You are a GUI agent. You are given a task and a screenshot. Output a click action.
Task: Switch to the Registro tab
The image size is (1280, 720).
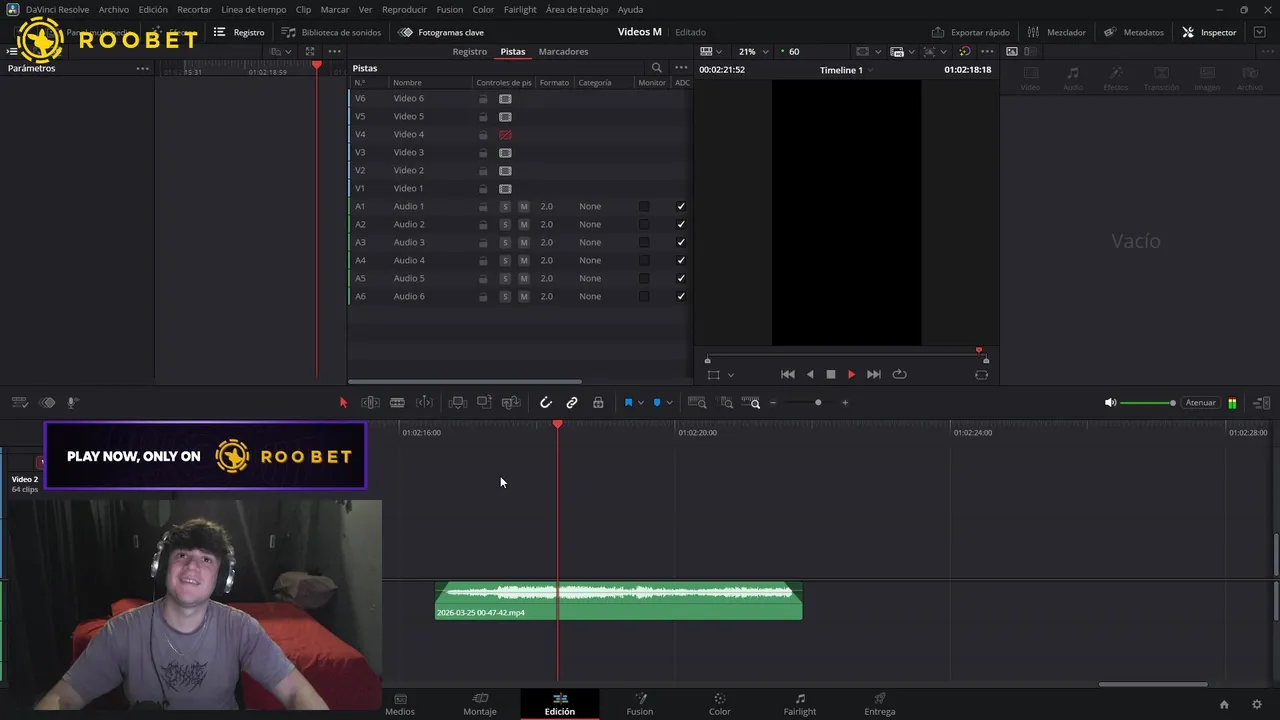(x=469, y=51)
